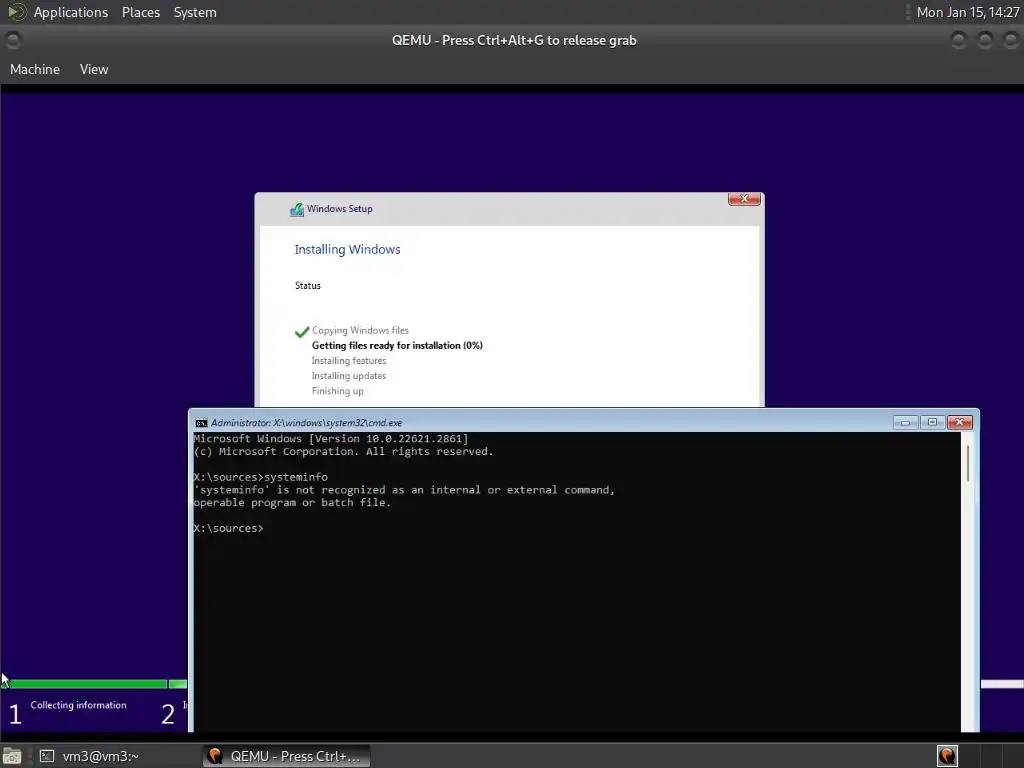Close the Windows Setup dialog
This screenshot has width=1024, height=768.
tap(744, 199)
